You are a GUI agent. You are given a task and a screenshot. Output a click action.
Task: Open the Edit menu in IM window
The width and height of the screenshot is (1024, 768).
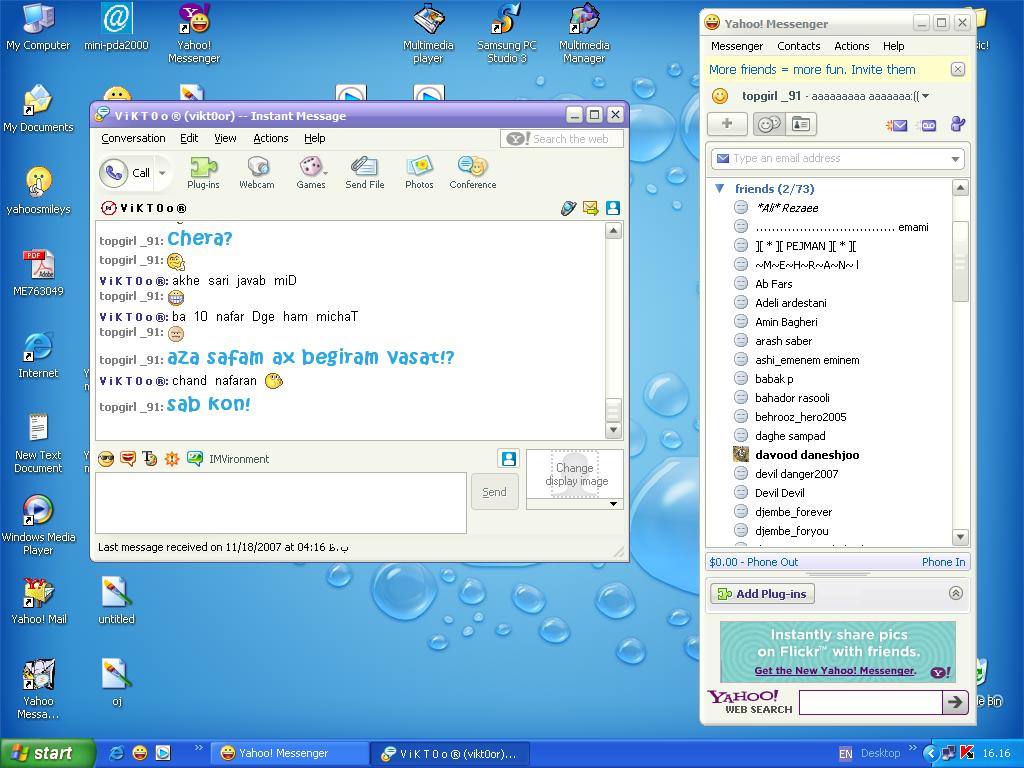click(189, 138)
